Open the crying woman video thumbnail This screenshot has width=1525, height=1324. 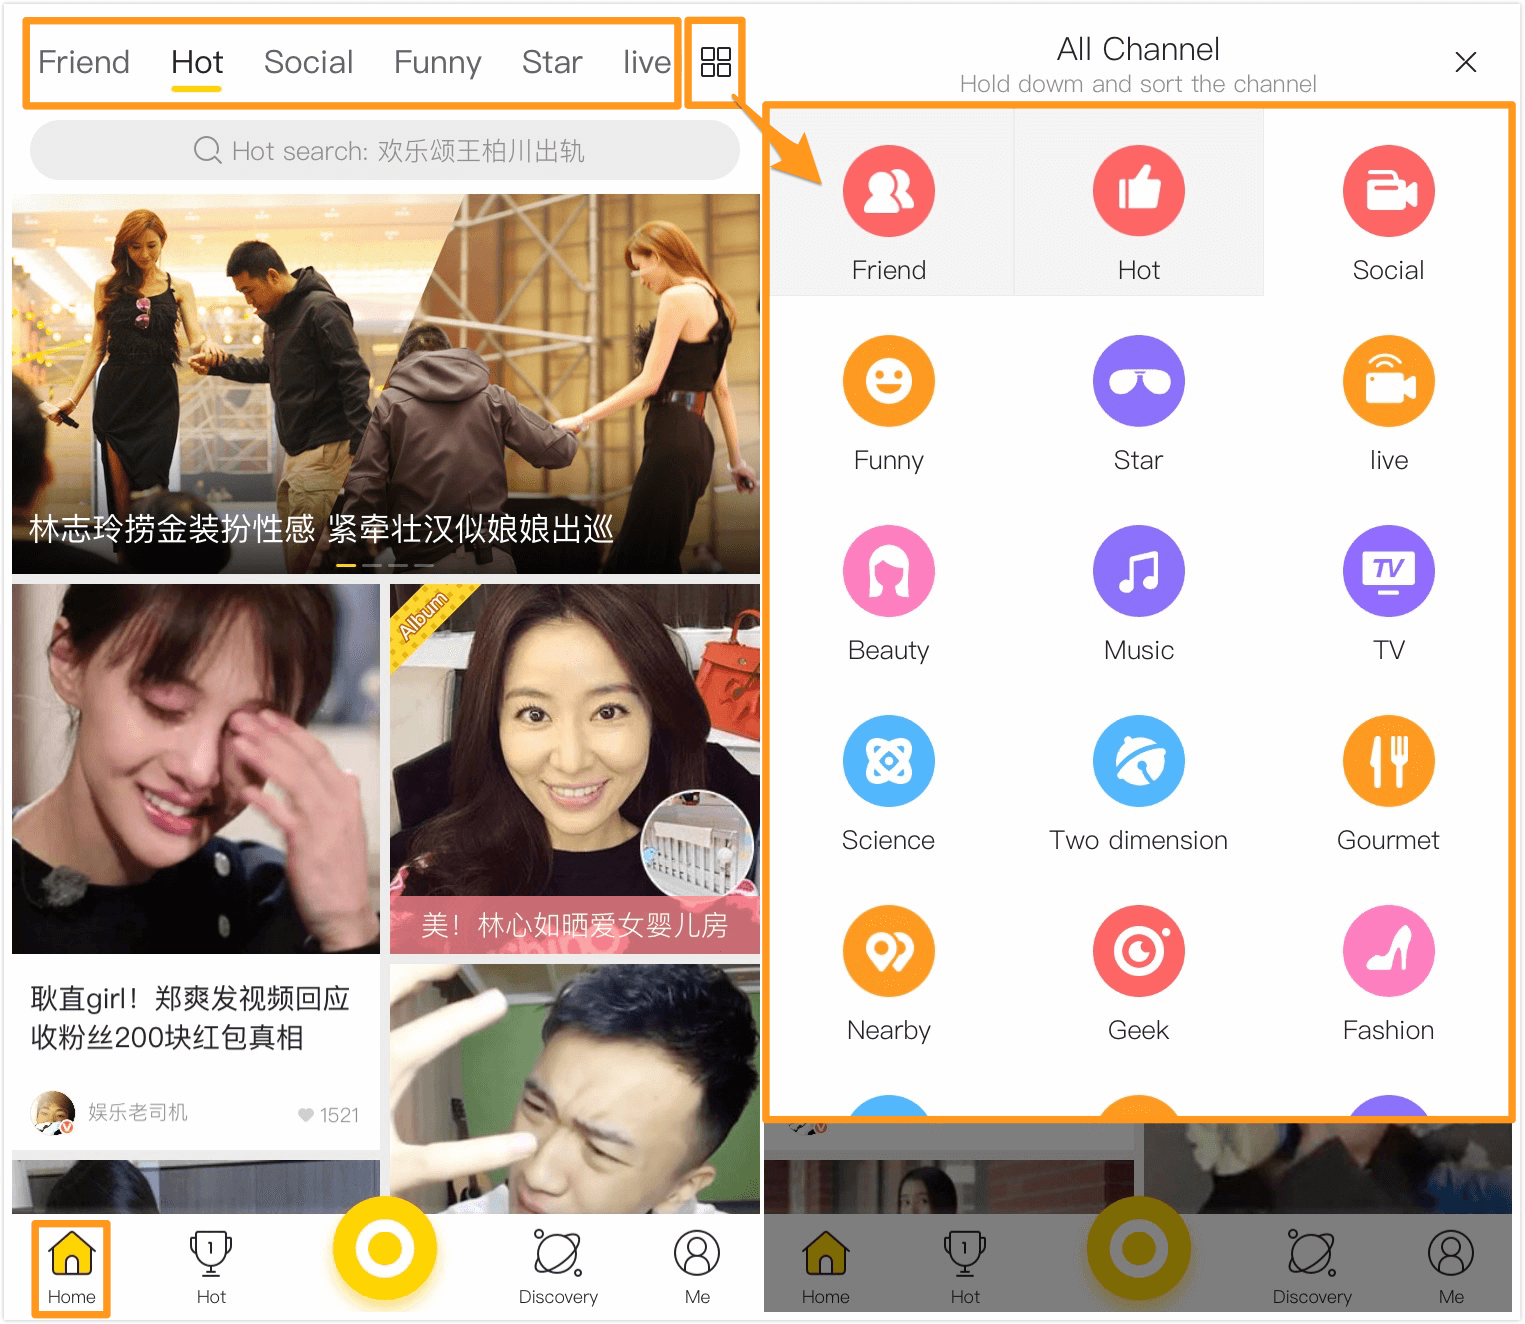(196, 768)
